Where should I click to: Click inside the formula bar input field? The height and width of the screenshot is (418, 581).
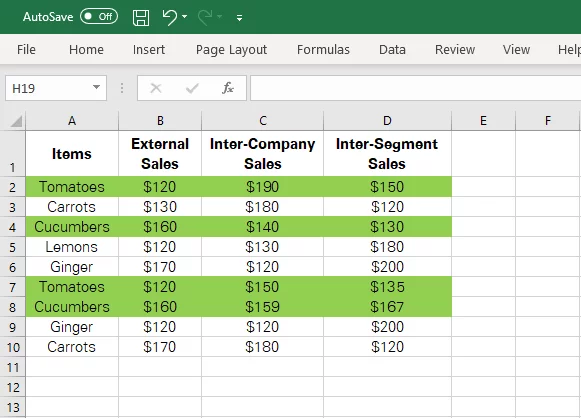tap(415, 88)
